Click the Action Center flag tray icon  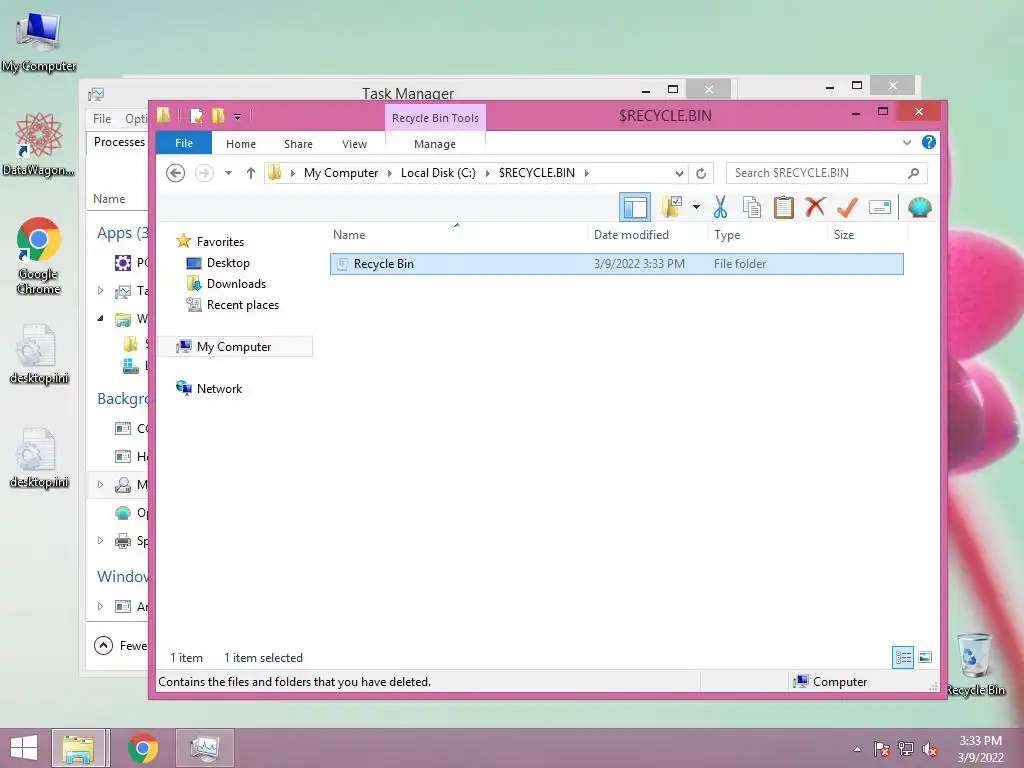click(882, 749)
